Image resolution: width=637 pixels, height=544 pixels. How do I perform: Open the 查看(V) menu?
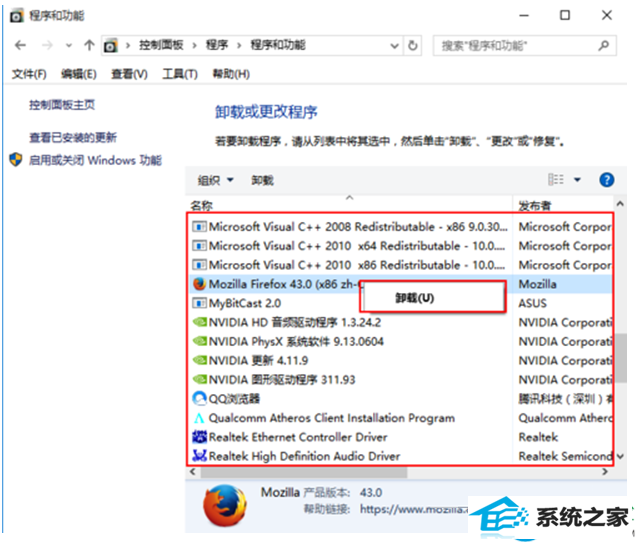[x=129, y=74]
